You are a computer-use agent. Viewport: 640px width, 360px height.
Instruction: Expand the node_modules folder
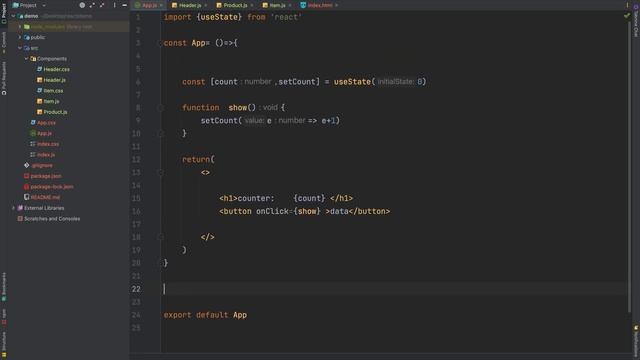[20, 27]
